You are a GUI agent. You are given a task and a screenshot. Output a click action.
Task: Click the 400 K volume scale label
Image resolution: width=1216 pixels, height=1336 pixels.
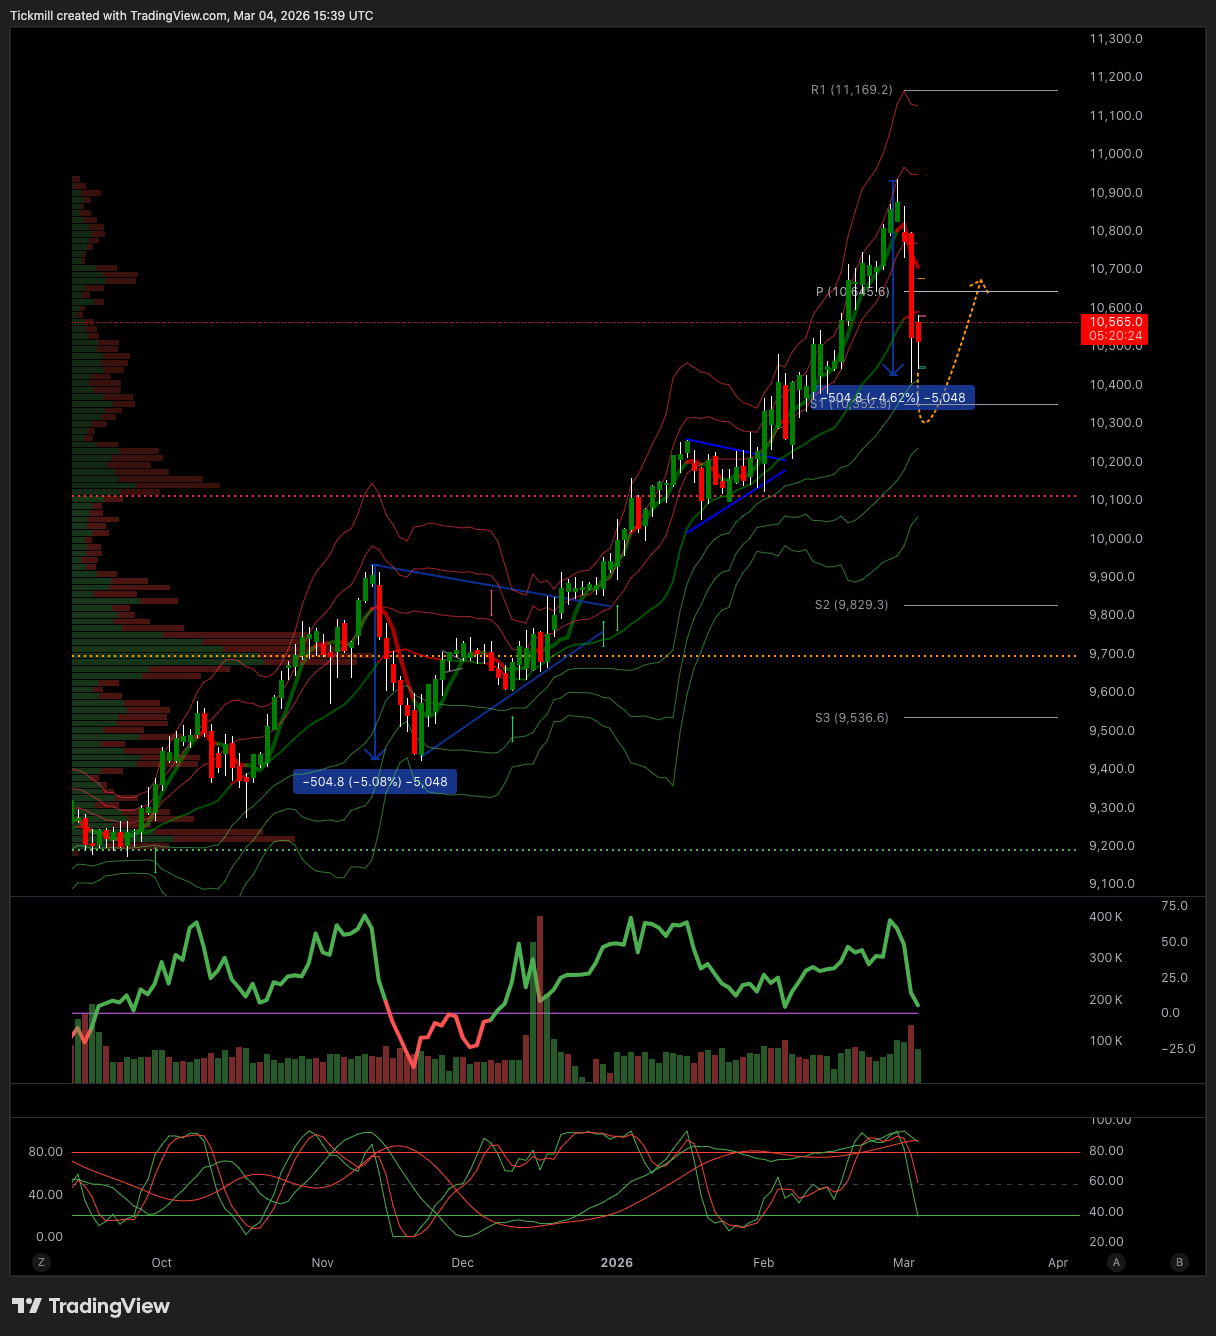1106,917
